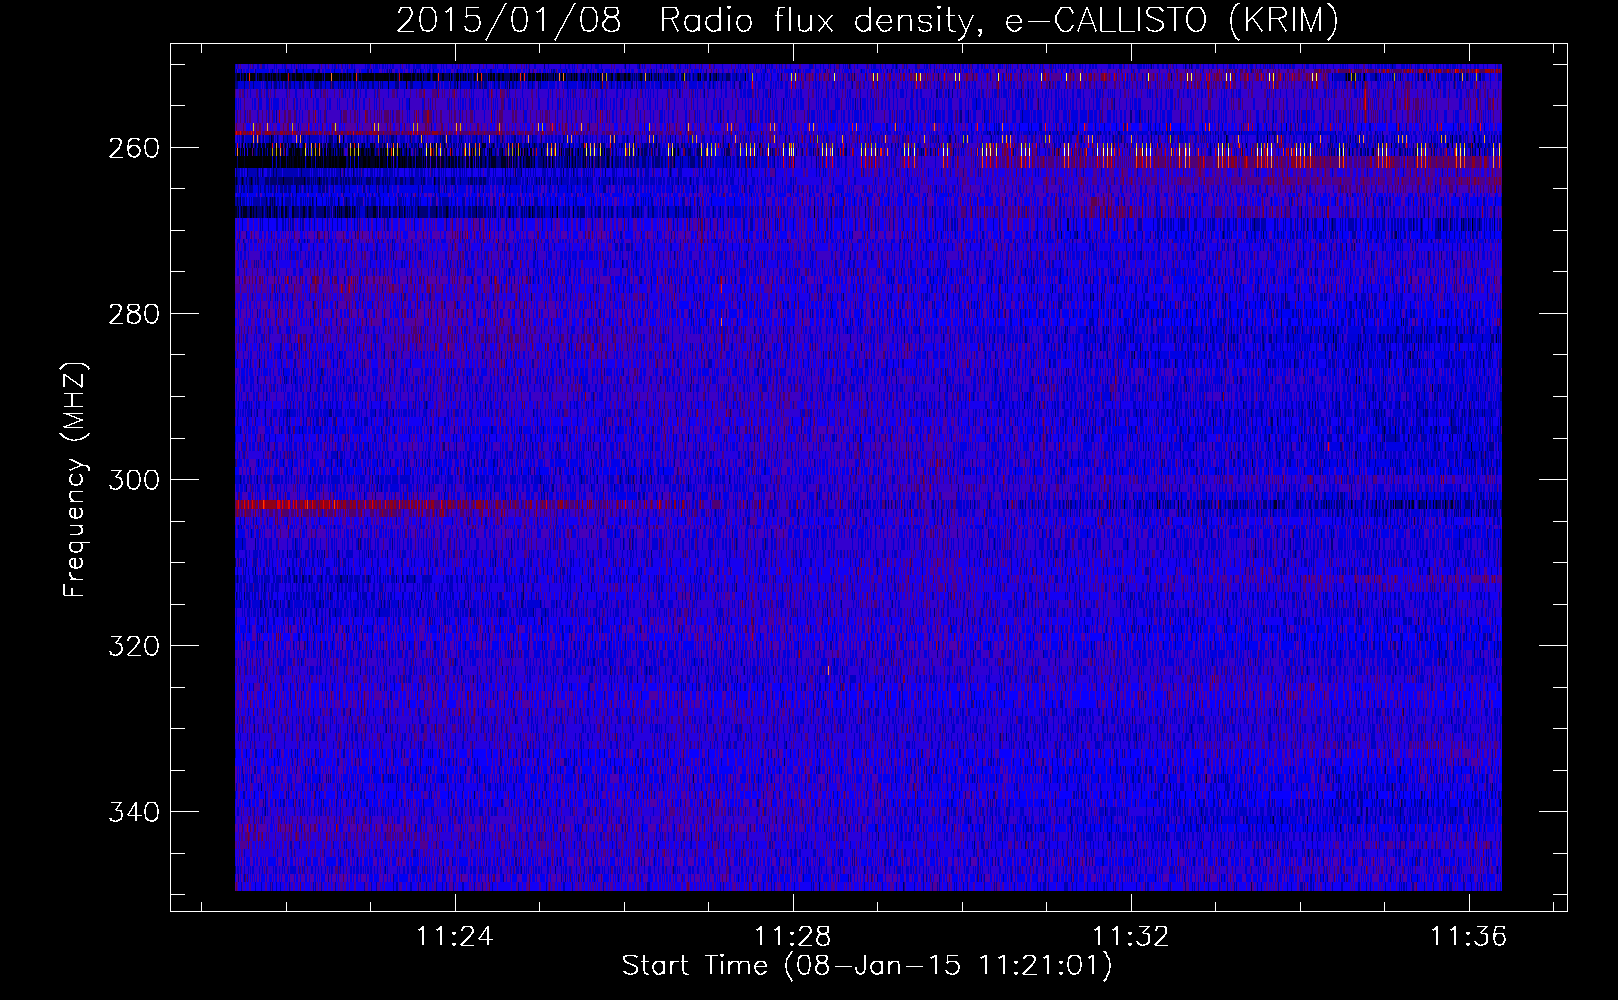Click the bright red emission band near 303 MHz
This screenshot has width=1618, height=1000.
coord(405,505)
